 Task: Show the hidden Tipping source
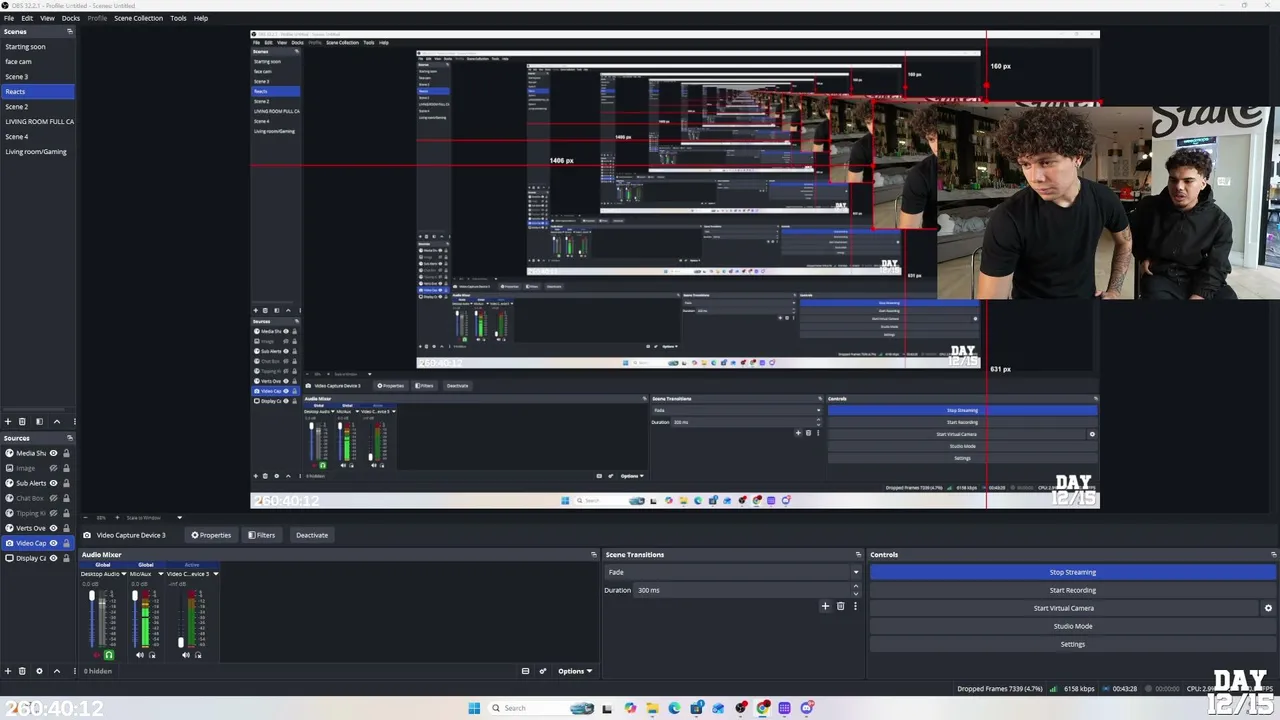point(54,513)
